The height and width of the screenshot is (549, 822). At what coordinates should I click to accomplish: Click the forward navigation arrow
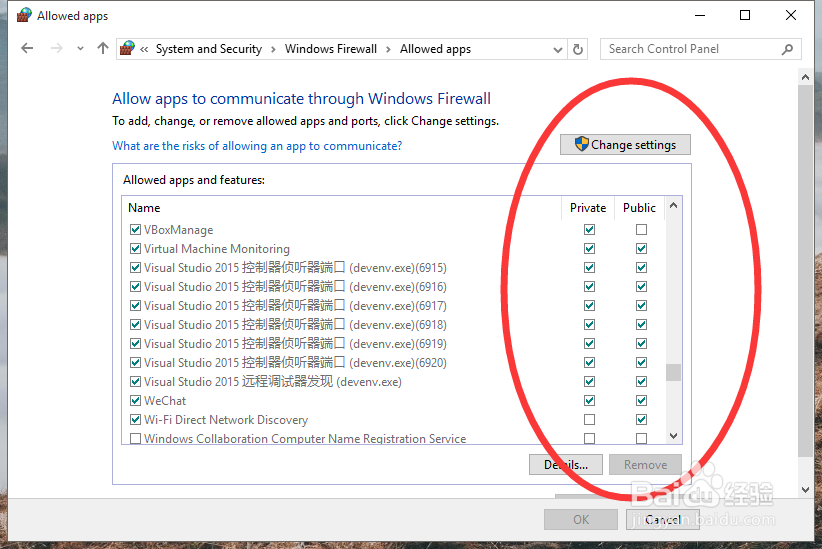[57, 49]
